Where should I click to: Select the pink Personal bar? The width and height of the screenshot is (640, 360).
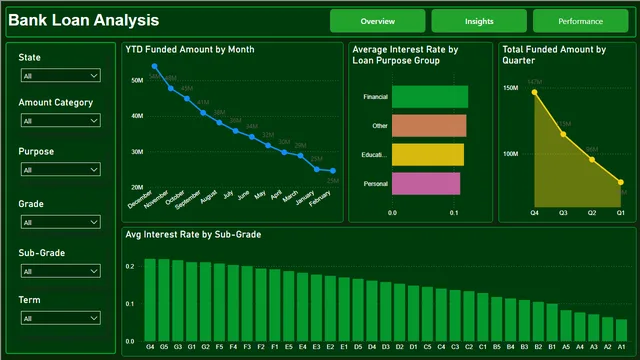pos(426,184)
